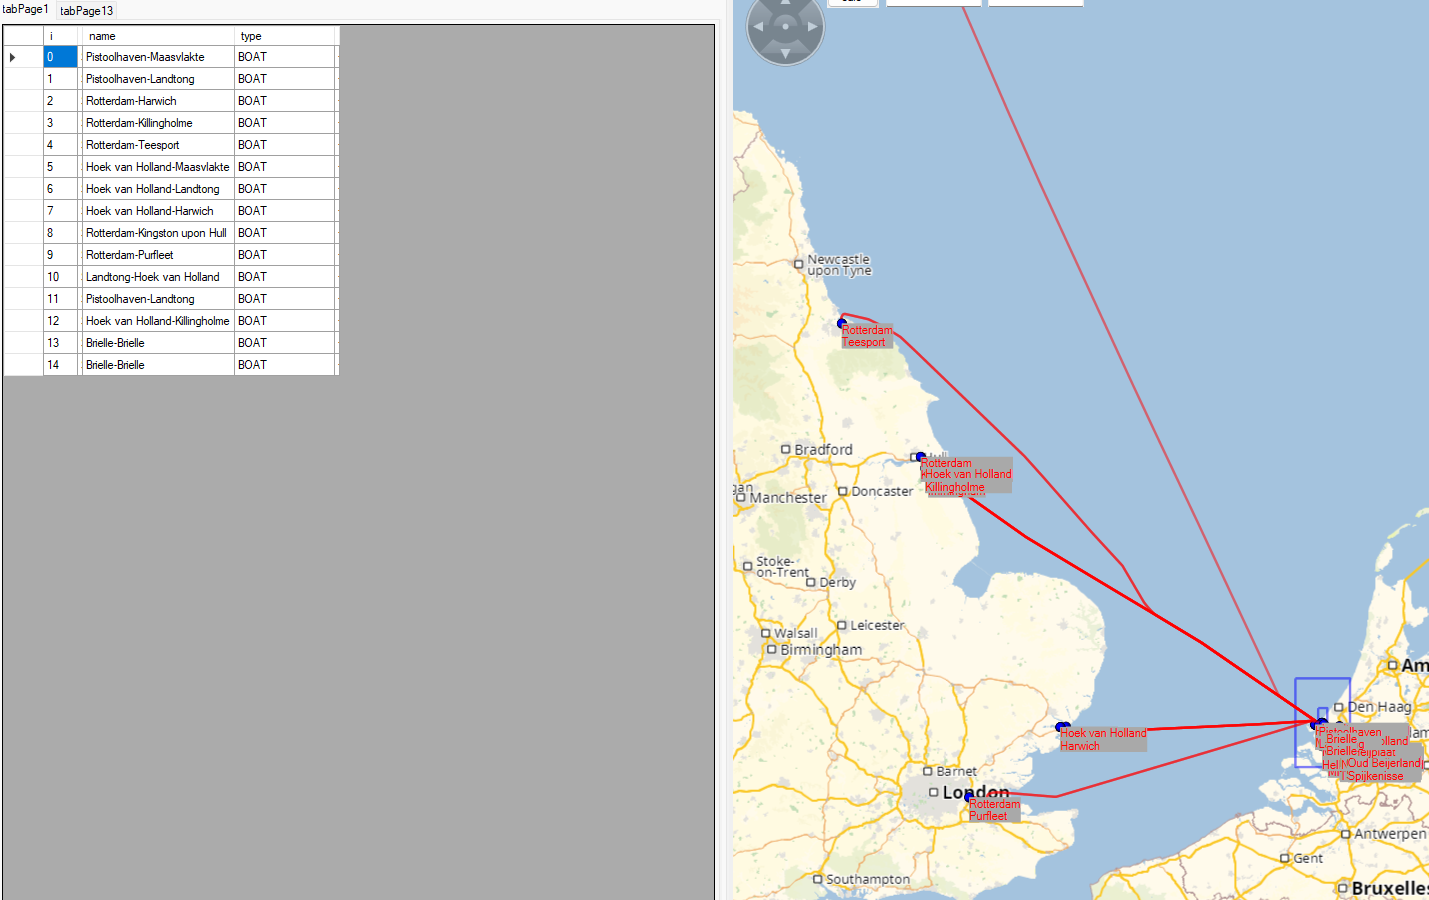
Task: Switch to tabPage13 tab
Action: click(87, 11)
